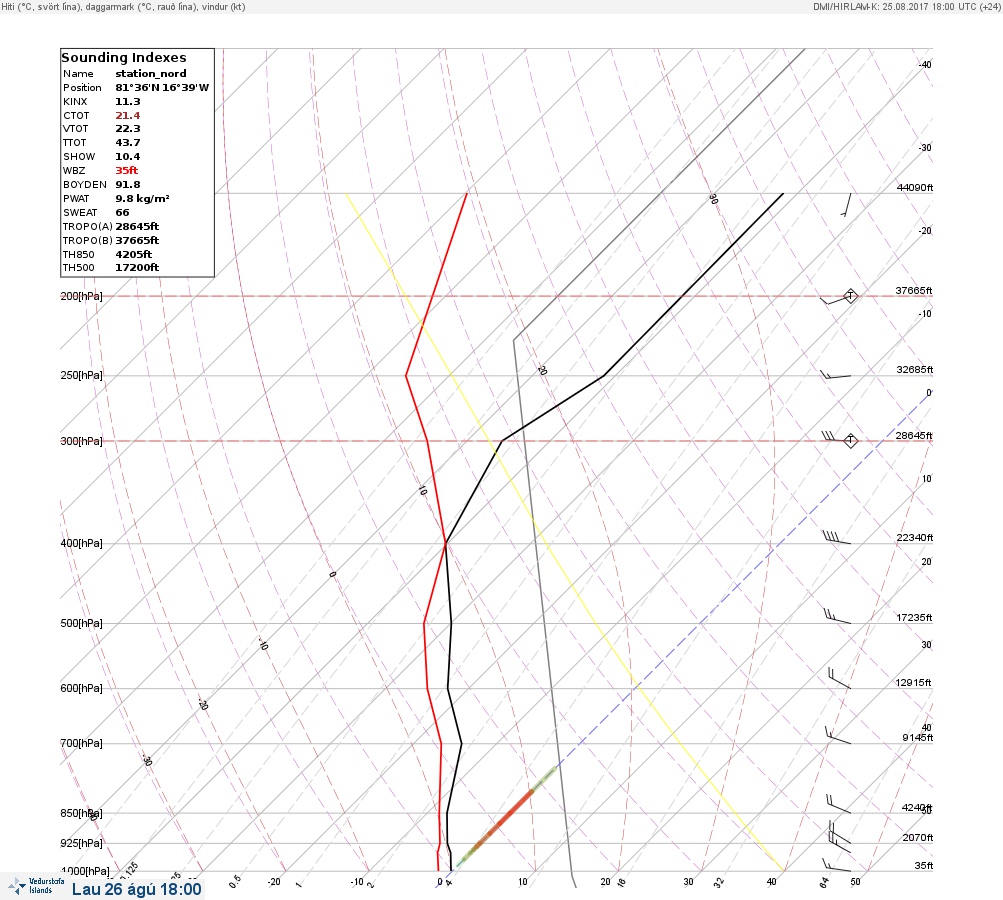Click the TROPO(B) value 37665ft in table
Viewport: 1003px width, 900px height.
point(137,241)
